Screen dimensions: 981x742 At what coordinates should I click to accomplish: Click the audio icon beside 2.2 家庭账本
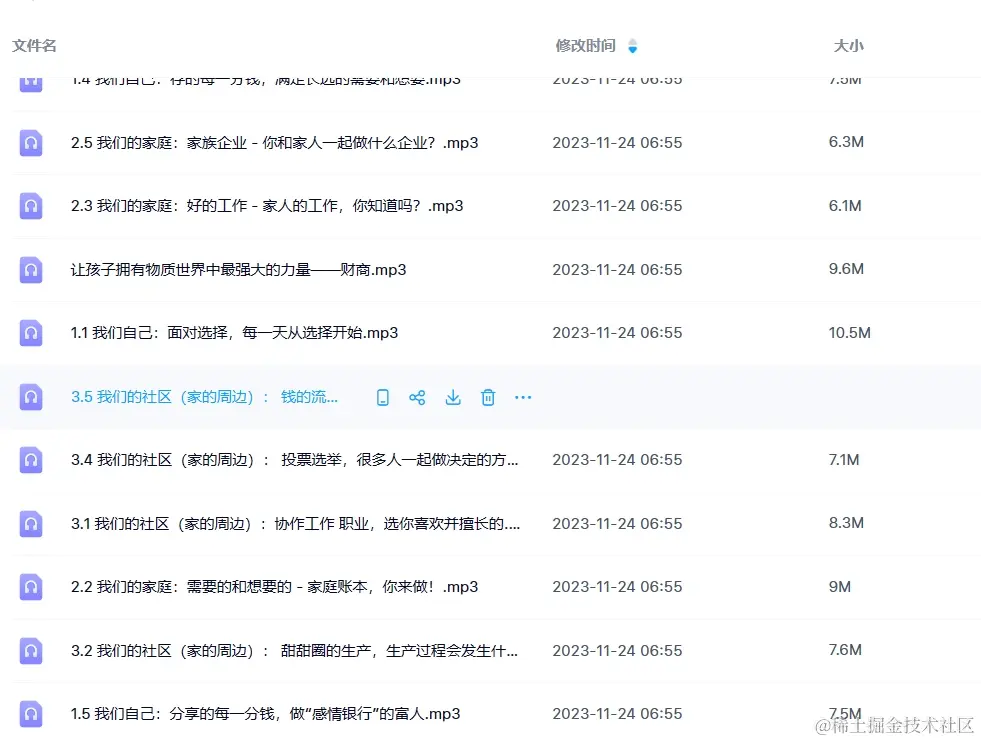30,587
